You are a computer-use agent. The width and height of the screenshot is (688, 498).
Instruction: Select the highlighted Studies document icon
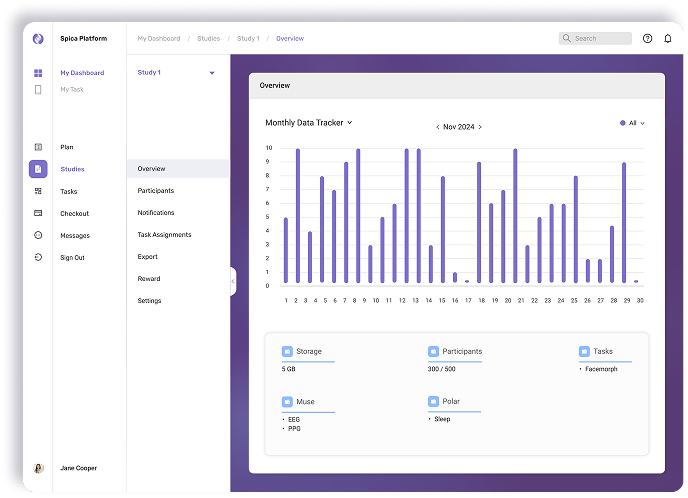tap(38, 169)
